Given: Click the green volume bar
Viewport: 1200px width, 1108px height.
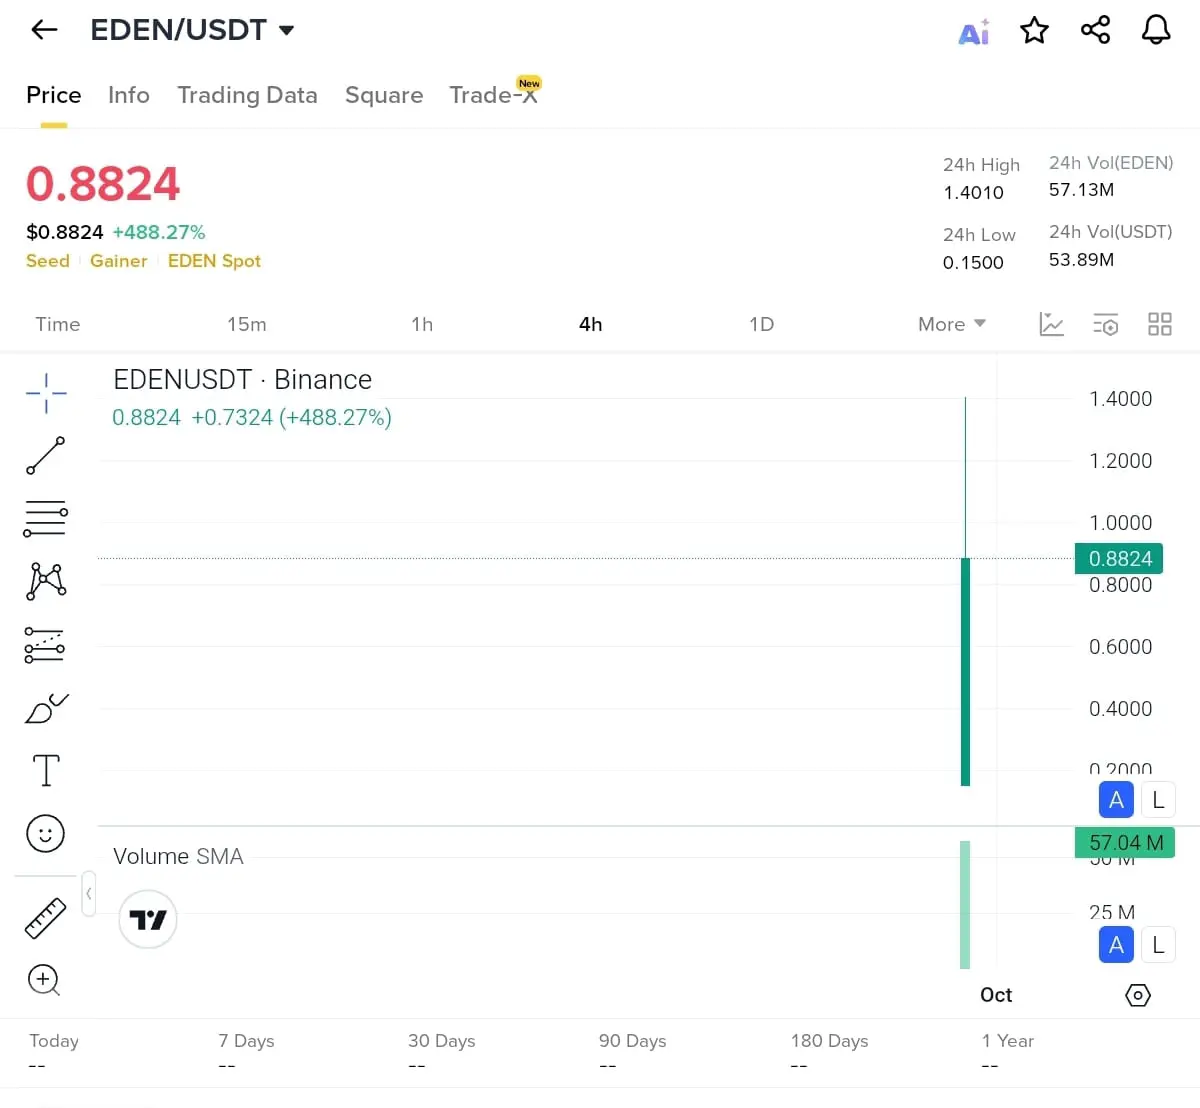Looking at the screenshot, I should 965,904.
